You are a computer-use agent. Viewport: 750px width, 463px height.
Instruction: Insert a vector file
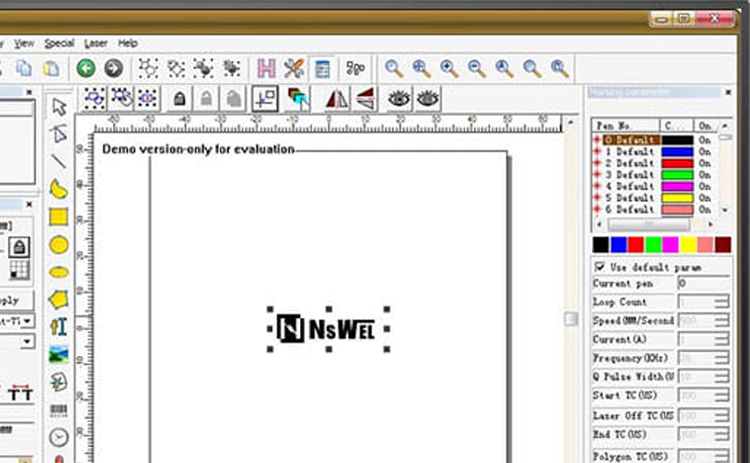click(58, 382)
